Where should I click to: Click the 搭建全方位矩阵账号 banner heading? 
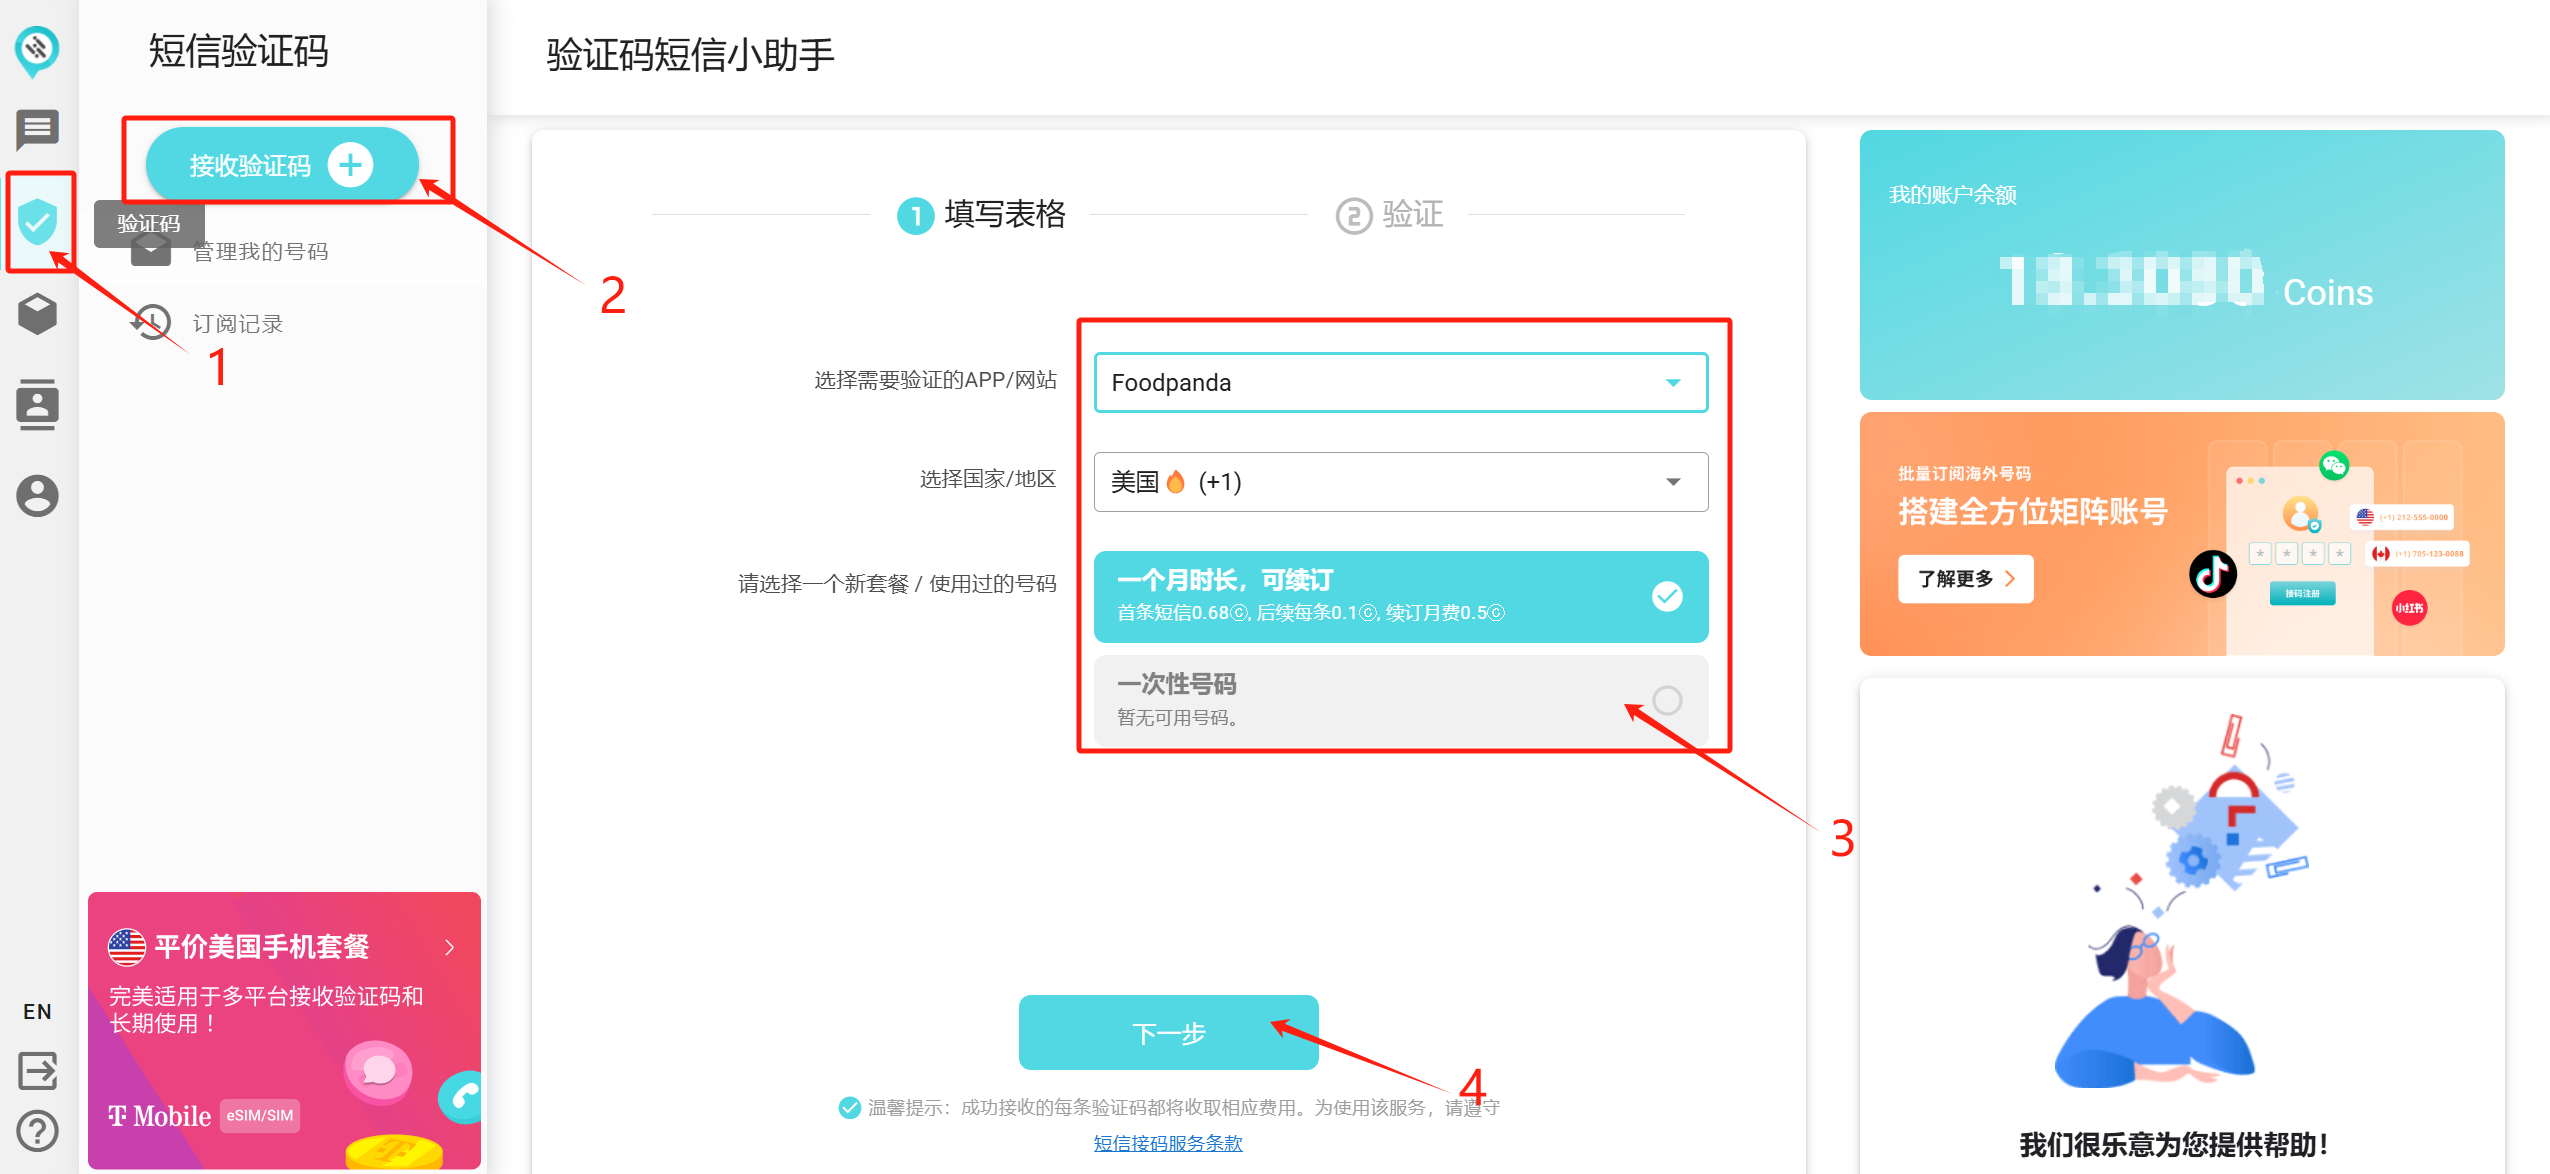[x=2032, y=511]
